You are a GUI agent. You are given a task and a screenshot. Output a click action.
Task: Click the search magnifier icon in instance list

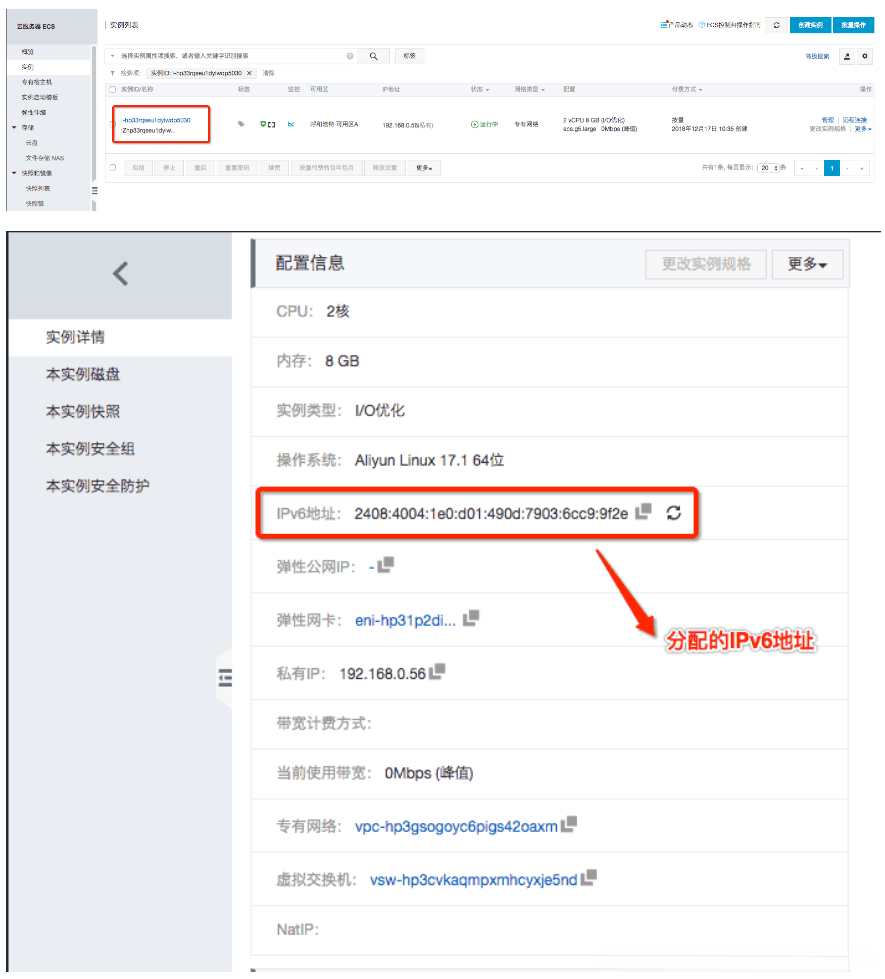(373, 56)
